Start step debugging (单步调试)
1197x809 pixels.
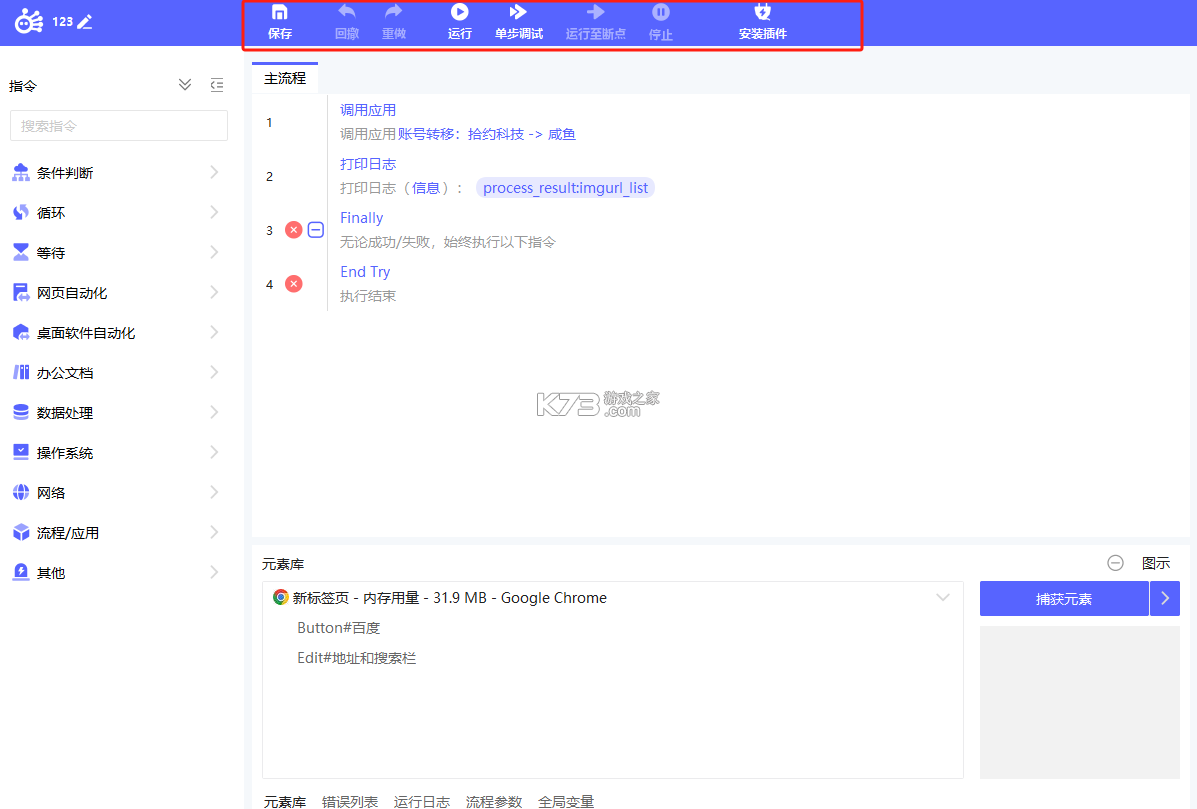[518, 21]
